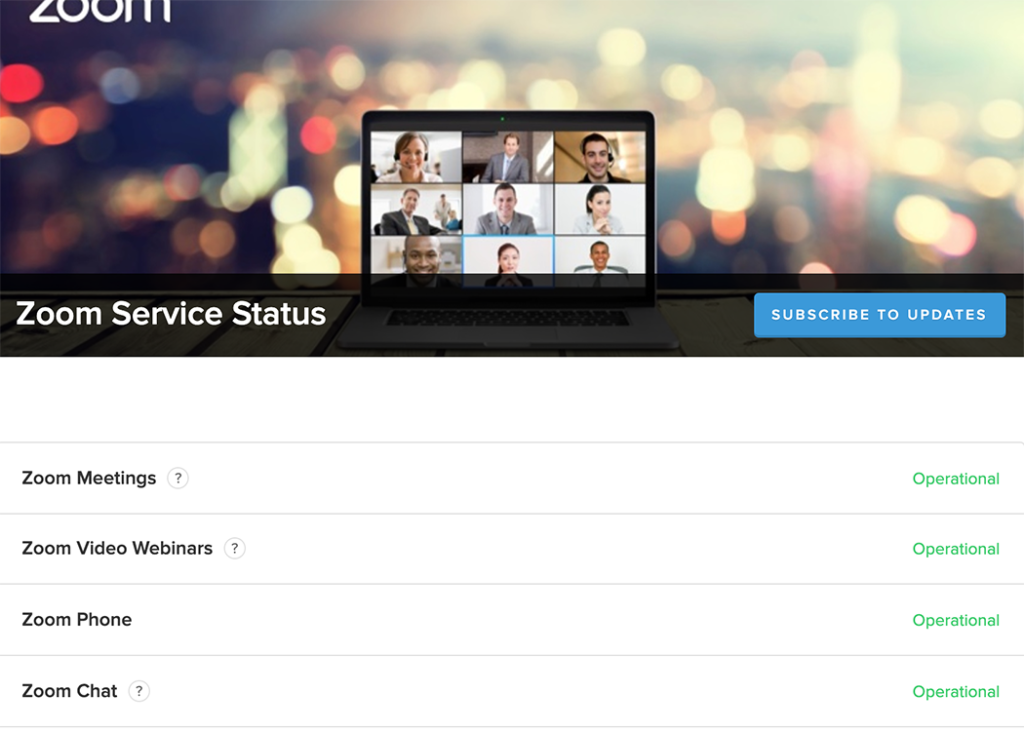Click the Operational status for Zoom Video Webinars
The width and height of the screenshot is (1024, 731).
click(955, 549)
